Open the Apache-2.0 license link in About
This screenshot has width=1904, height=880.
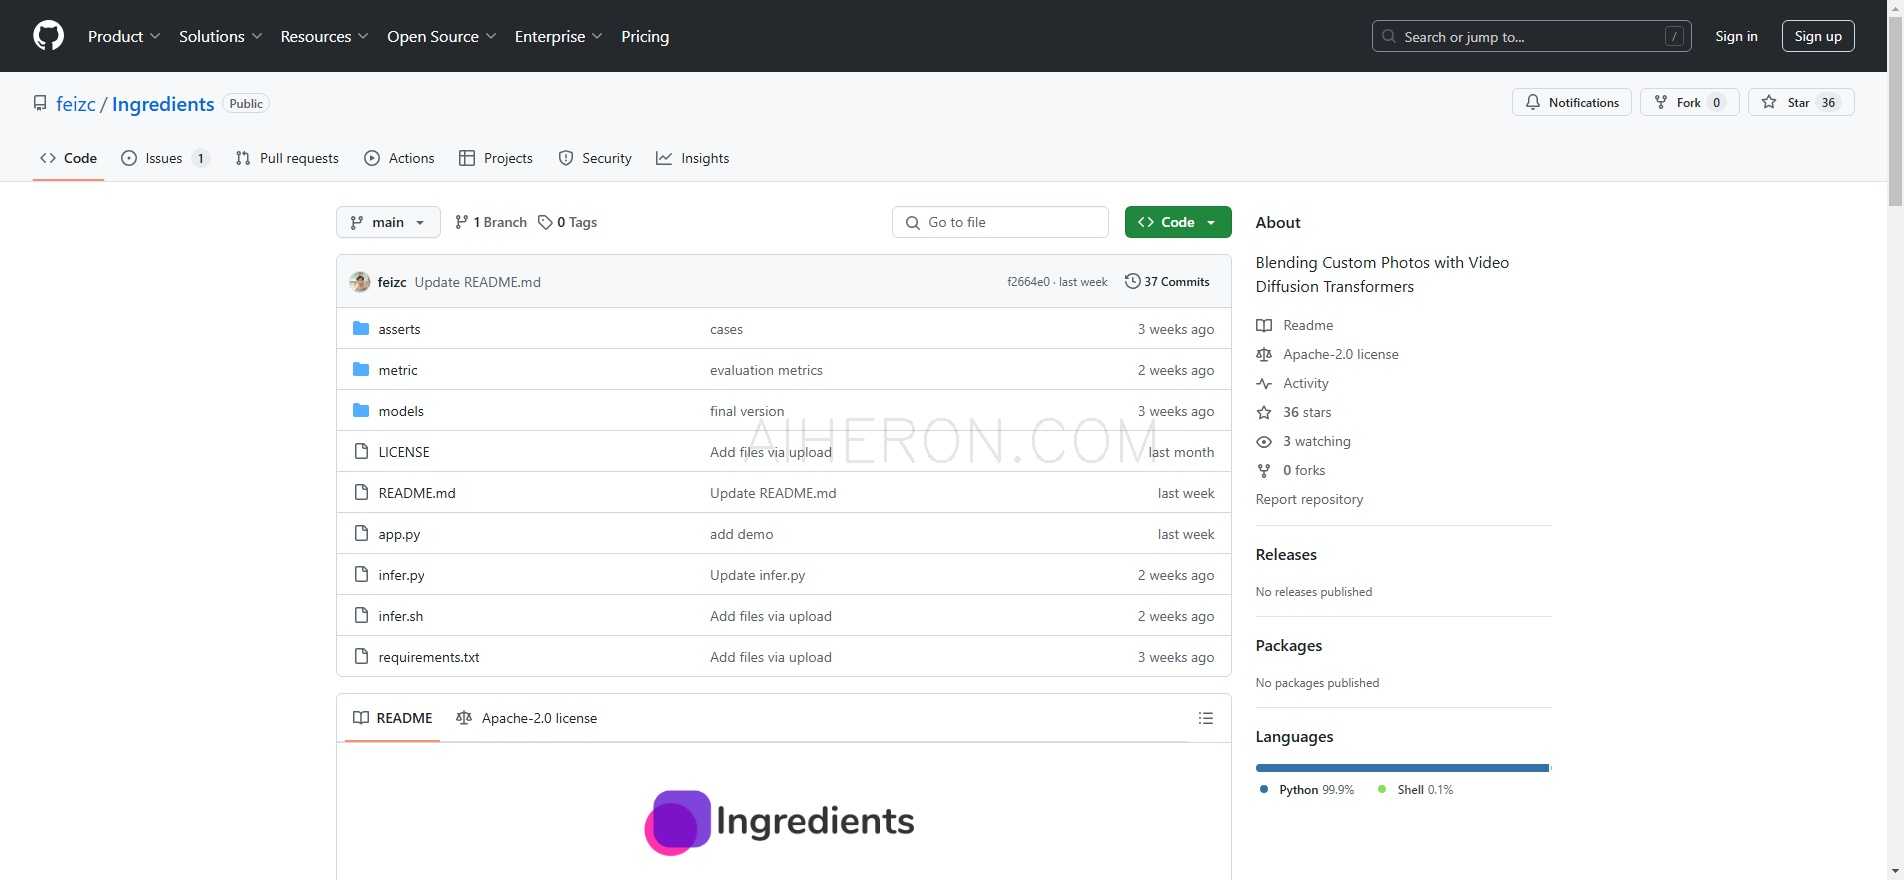point(1341,354)
